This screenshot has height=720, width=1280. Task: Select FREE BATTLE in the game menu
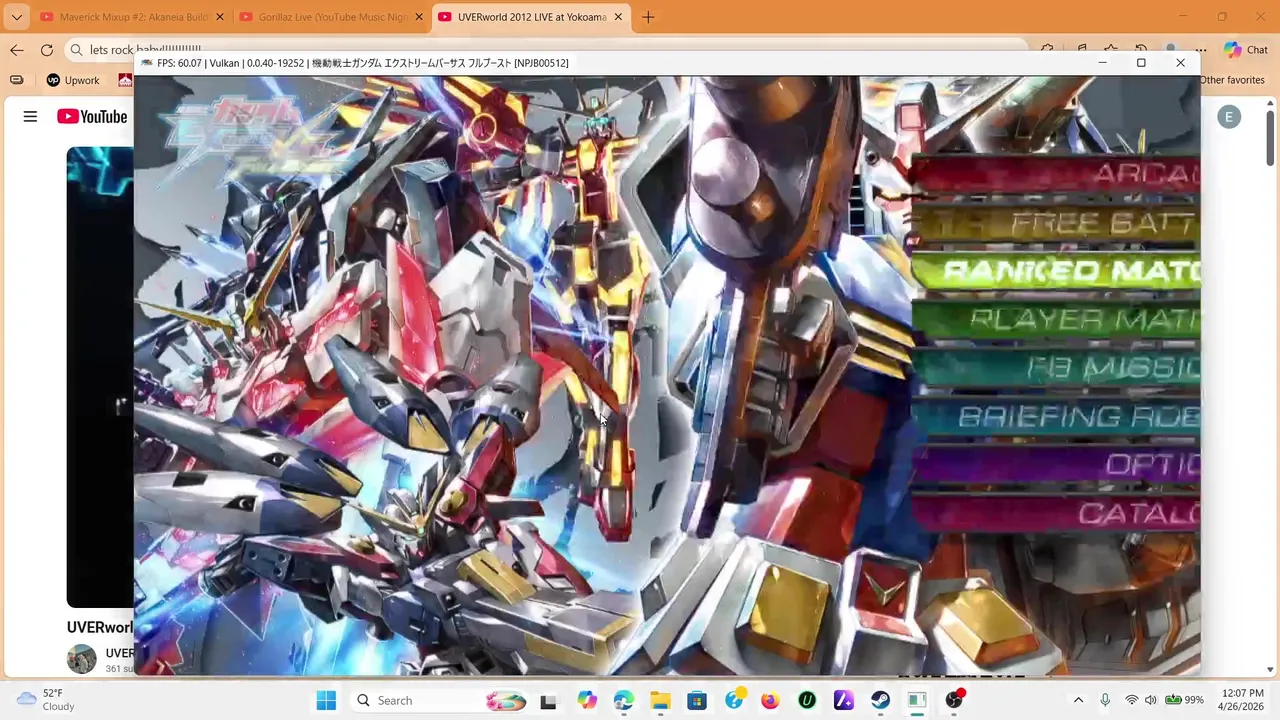coord(1056,223)
